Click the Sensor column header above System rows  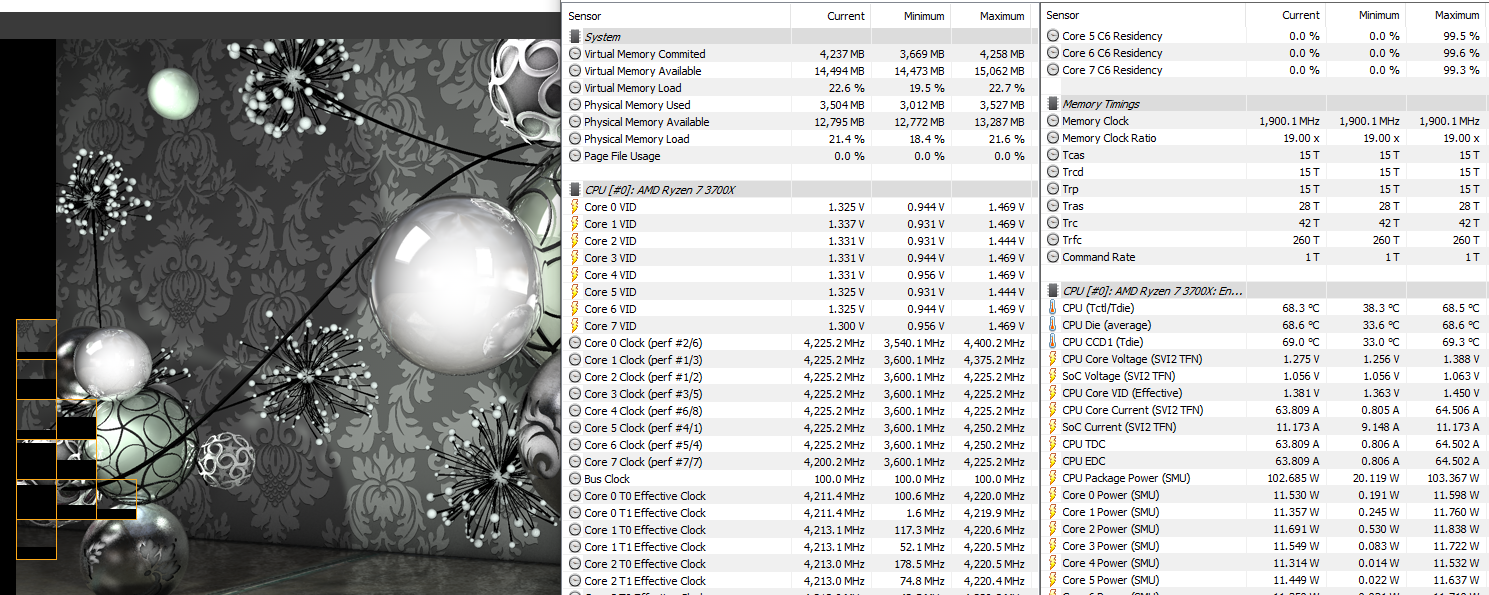(x=677, y=16)
